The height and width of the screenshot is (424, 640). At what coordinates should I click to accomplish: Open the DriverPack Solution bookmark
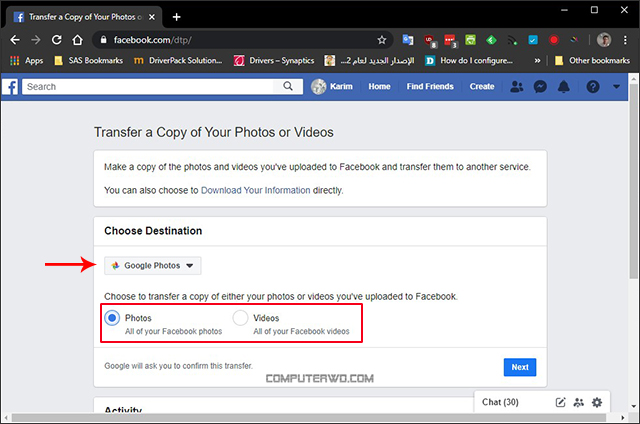tap(178, 61)
